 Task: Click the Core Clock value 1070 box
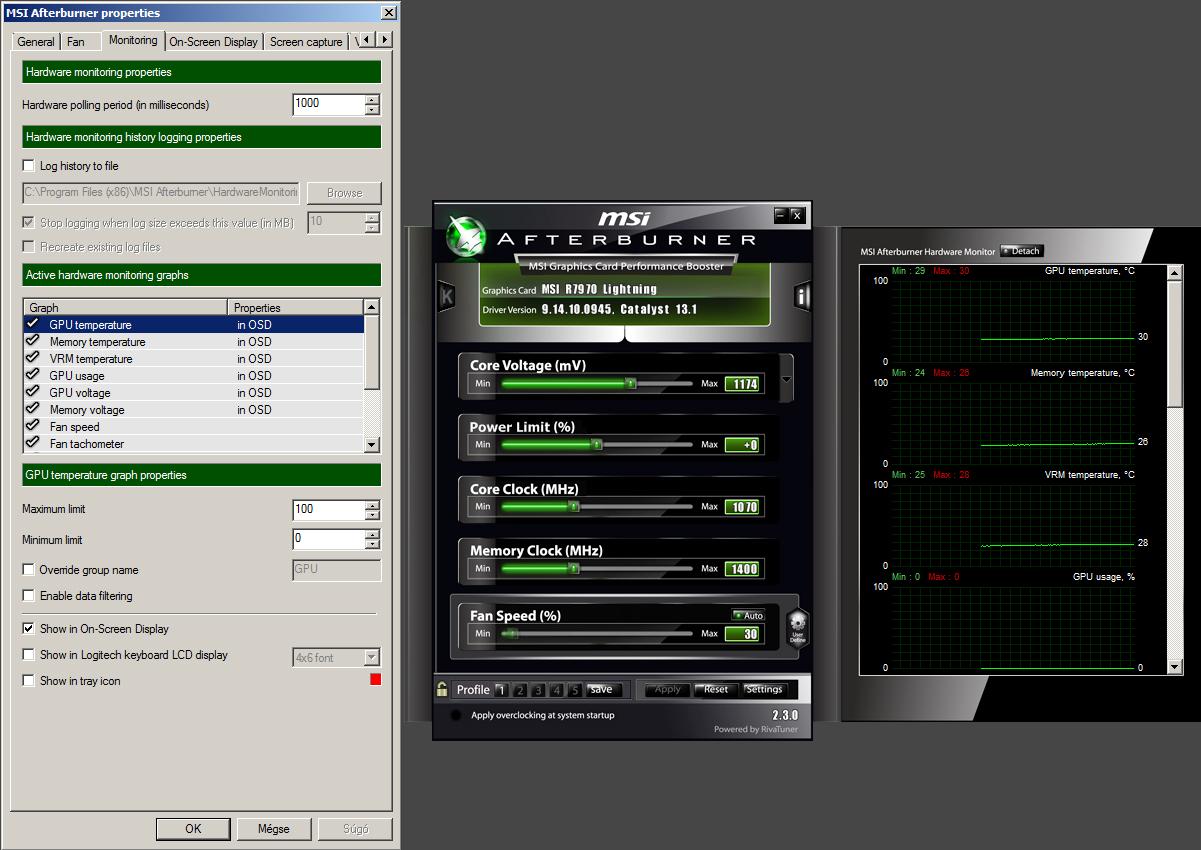coord(742,507)
